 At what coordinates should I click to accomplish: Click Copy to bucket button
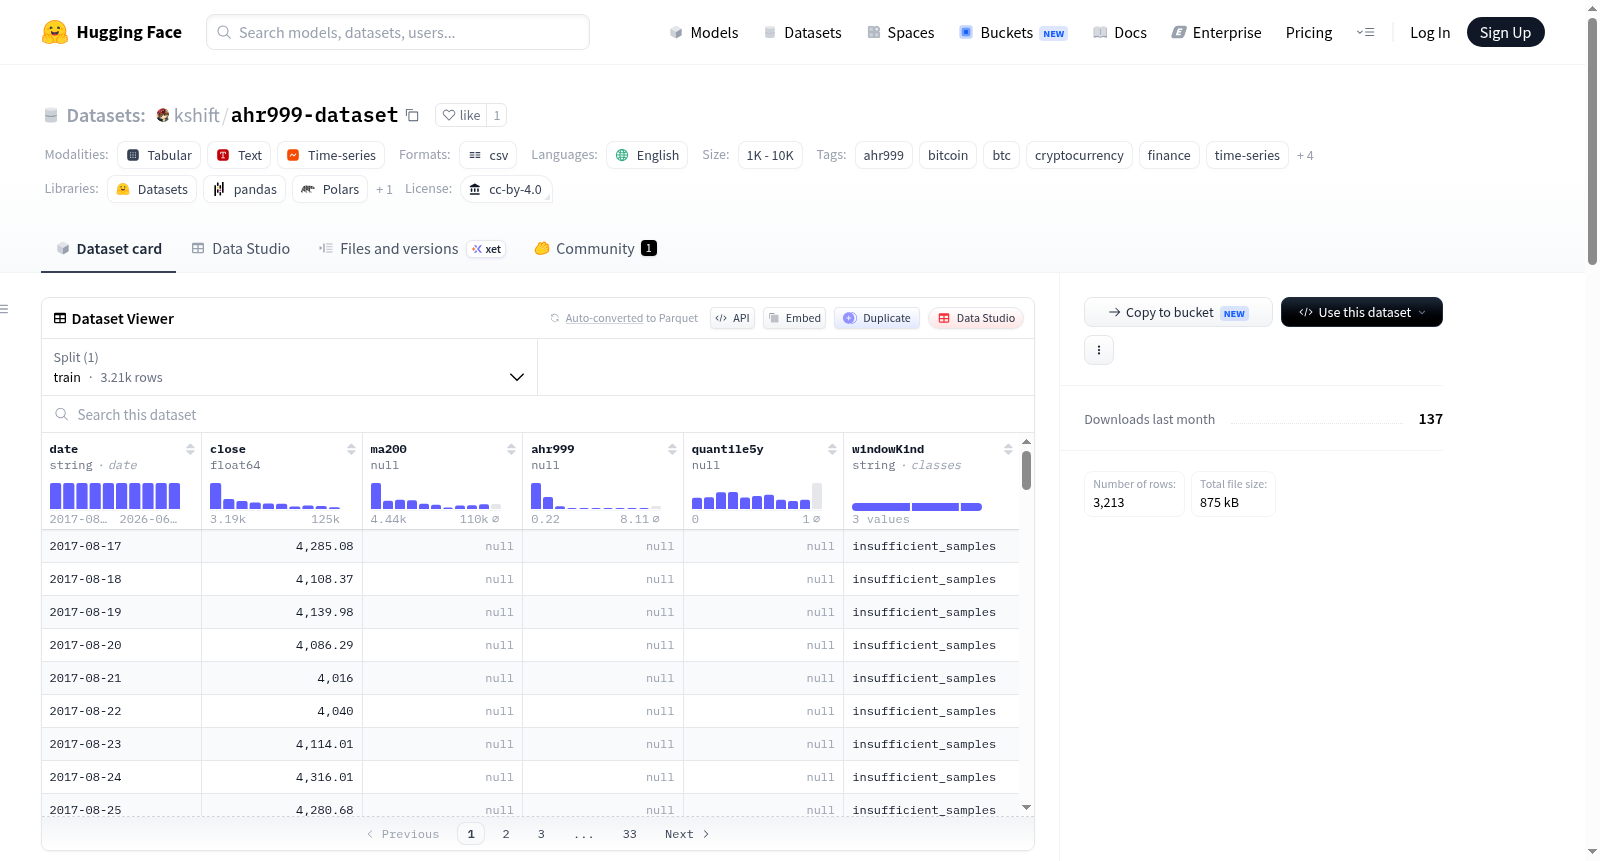[x=1178, y=312]
